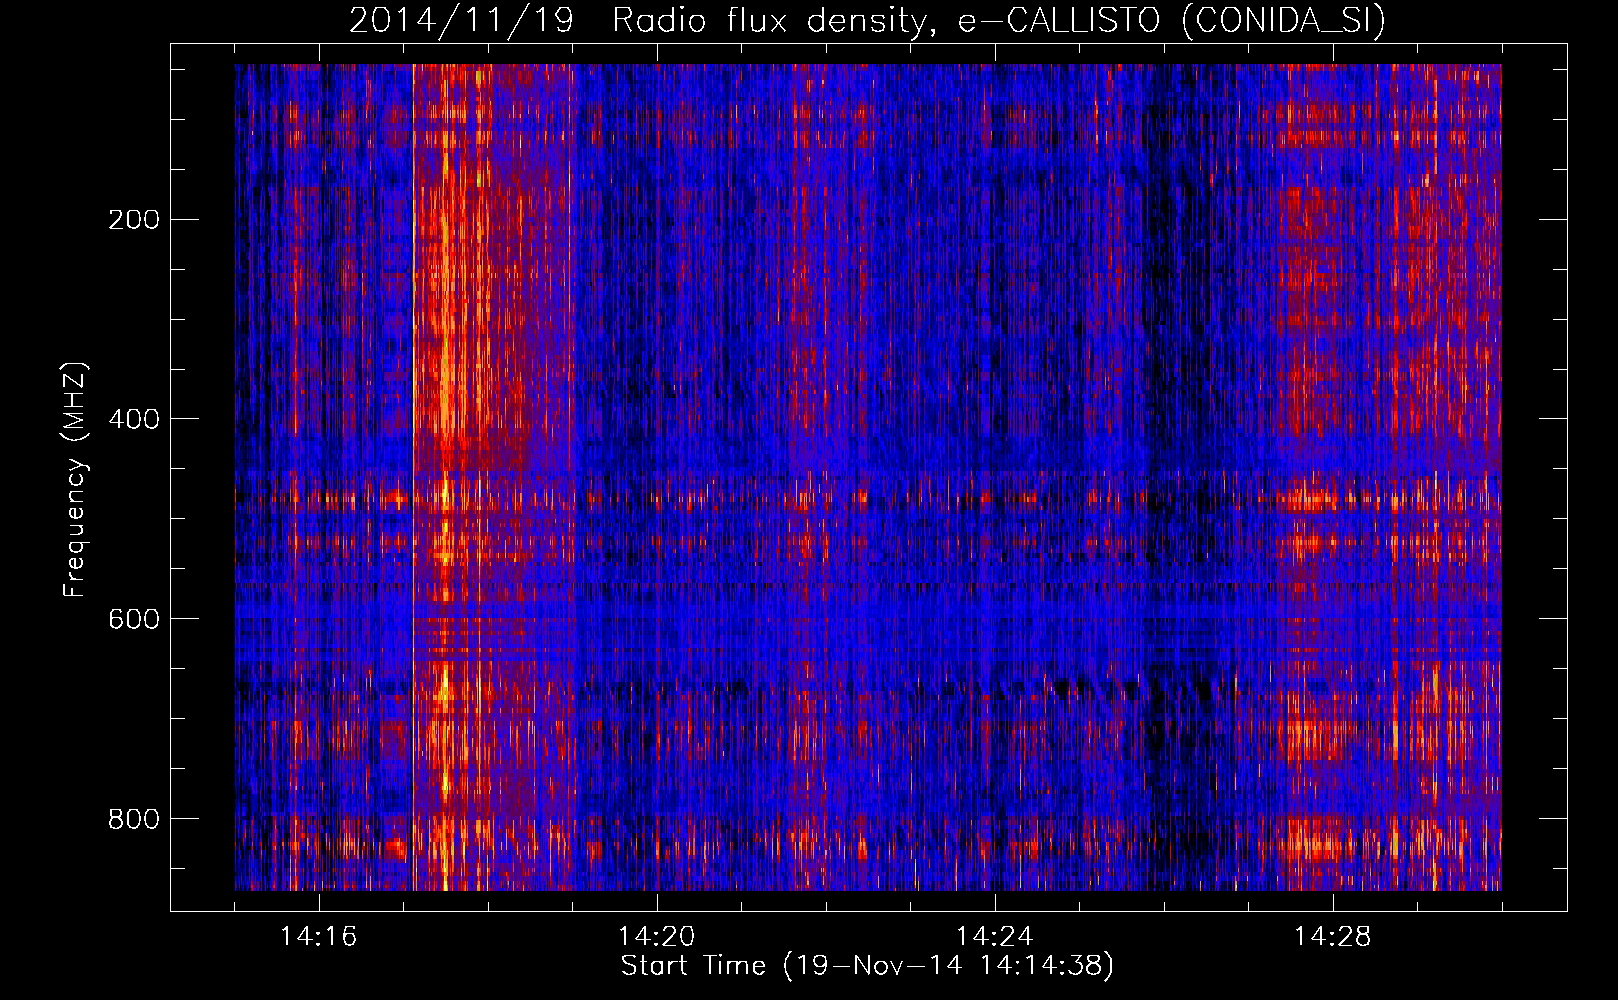The width and height of the screenshot is (1618, 1000).
Task: Click the 600 frequency tick label
Action: click(x=134, y=619)
